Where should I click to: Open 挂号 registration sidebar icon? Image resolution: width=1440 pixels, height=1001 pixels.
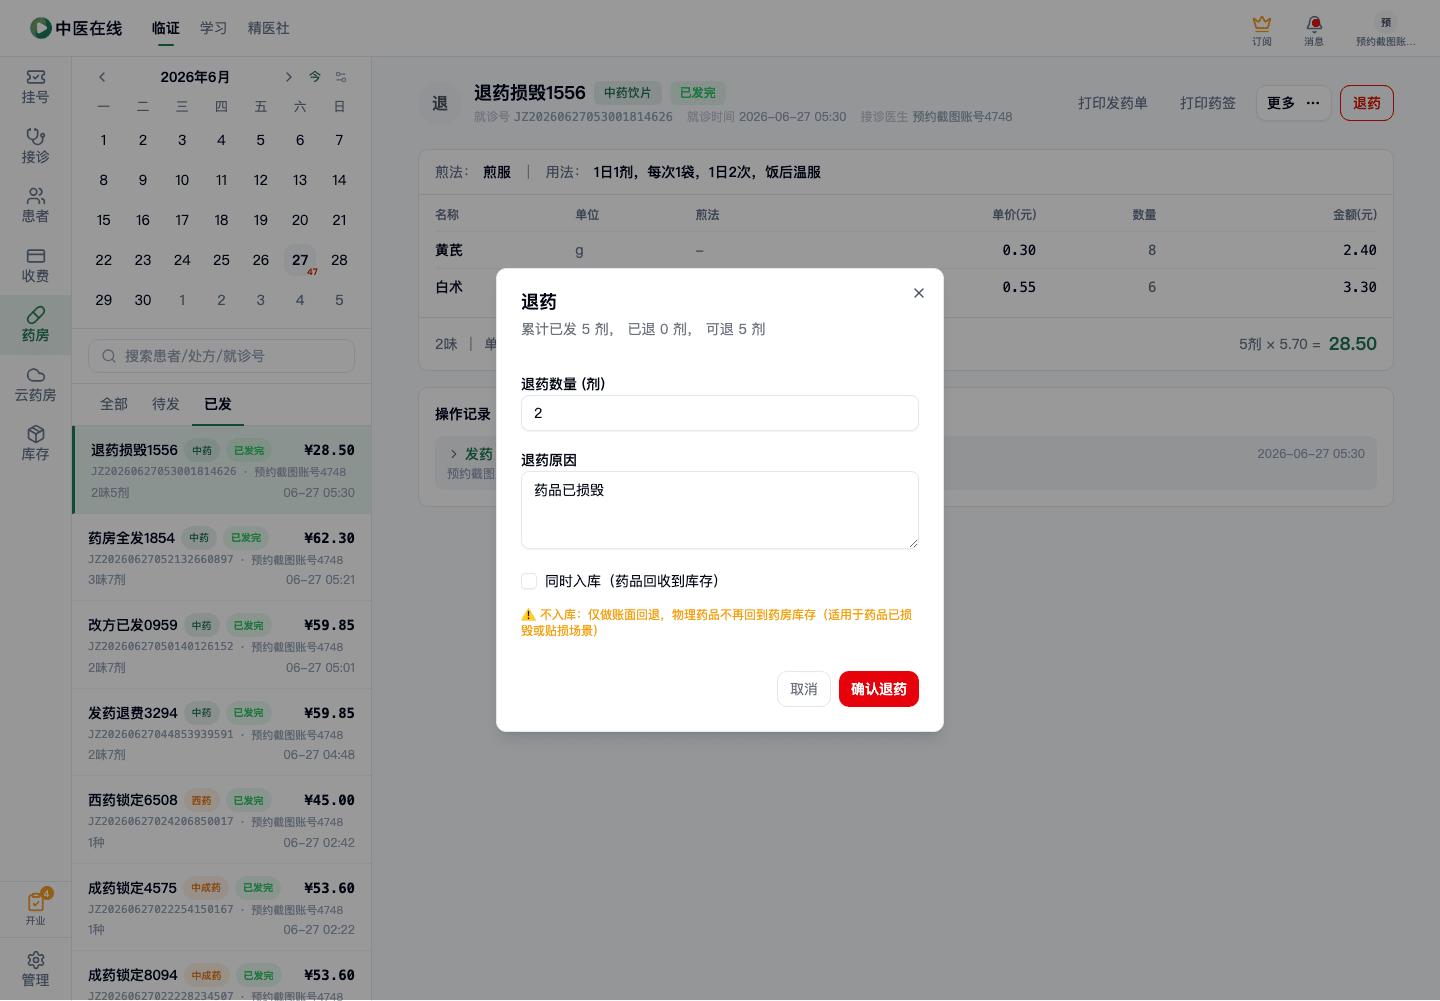[35, 86]
